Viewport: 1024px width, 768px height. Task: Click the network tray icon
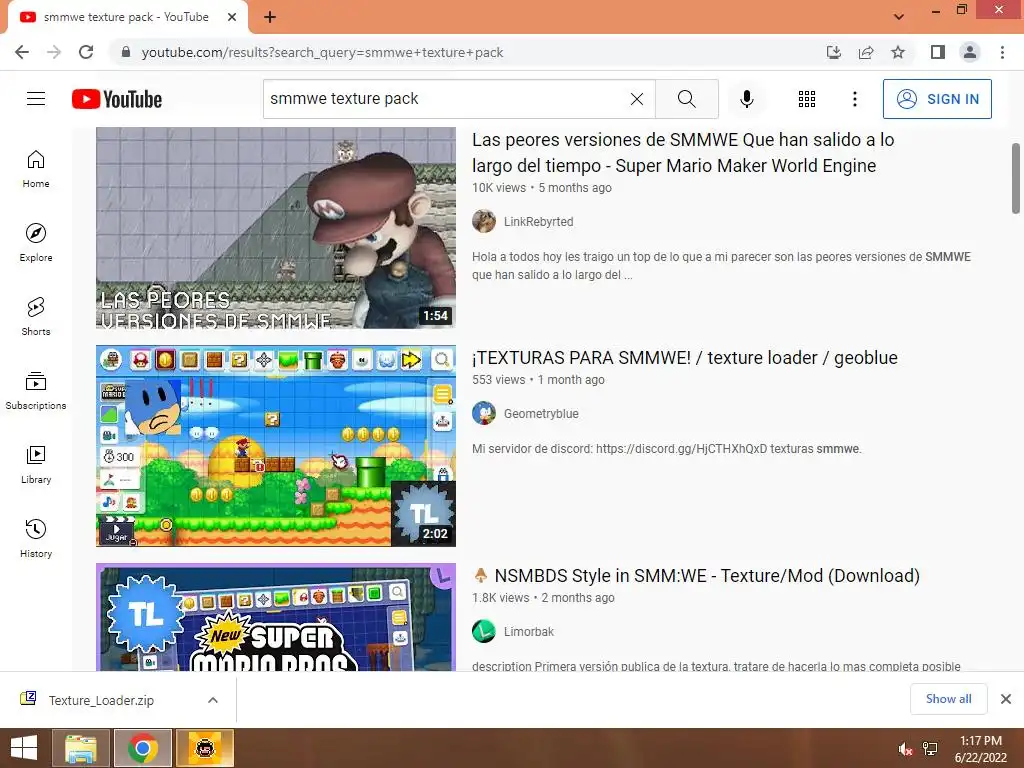point(930,749)
